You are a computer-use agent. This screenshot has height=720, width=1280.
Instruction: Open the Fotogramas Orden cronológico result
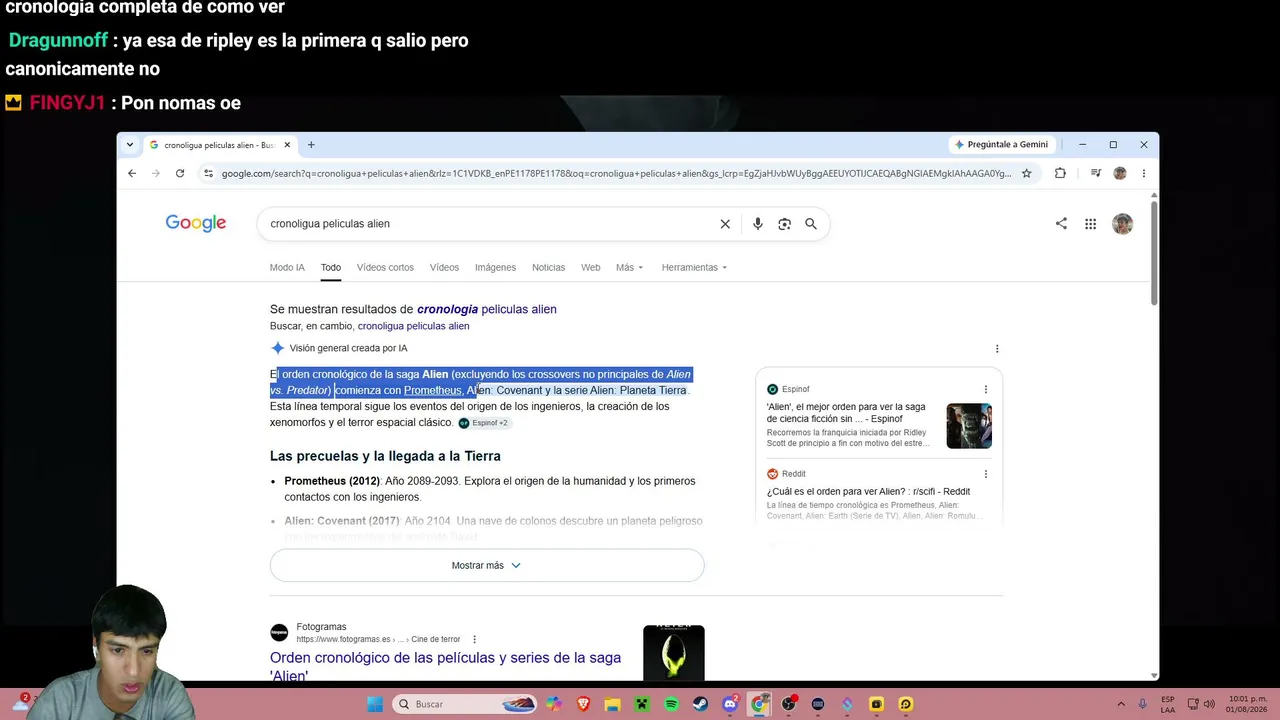(445, 666)
